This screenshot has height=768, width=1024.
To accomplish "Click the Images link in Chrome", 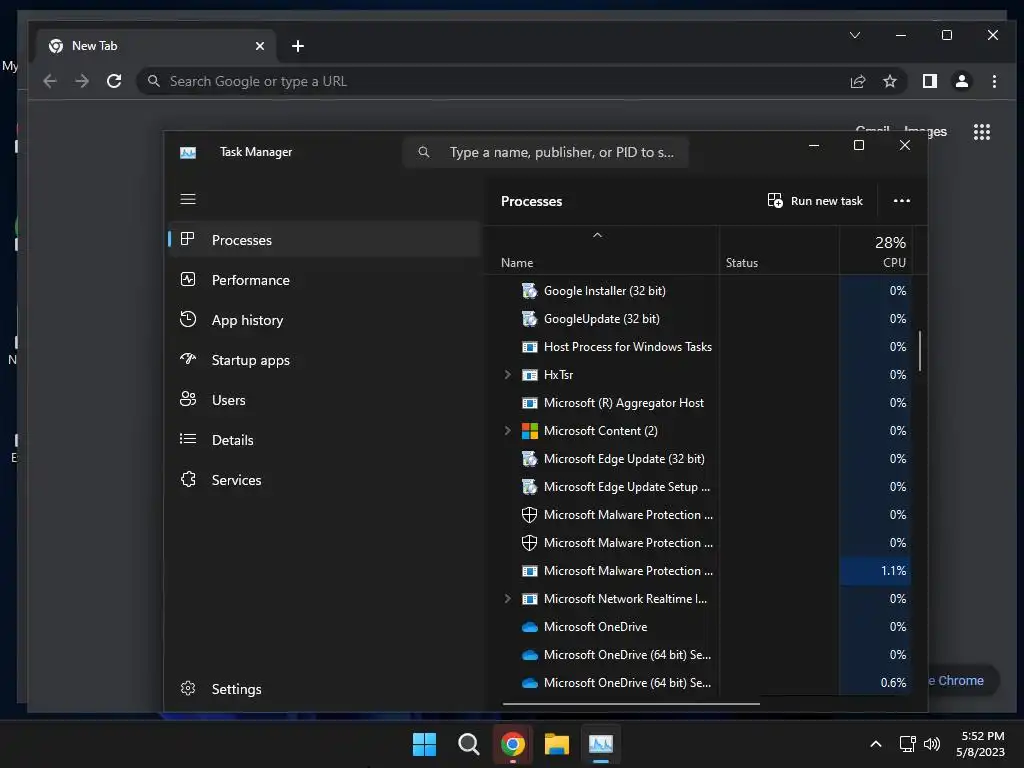I will tap(925, 131).
